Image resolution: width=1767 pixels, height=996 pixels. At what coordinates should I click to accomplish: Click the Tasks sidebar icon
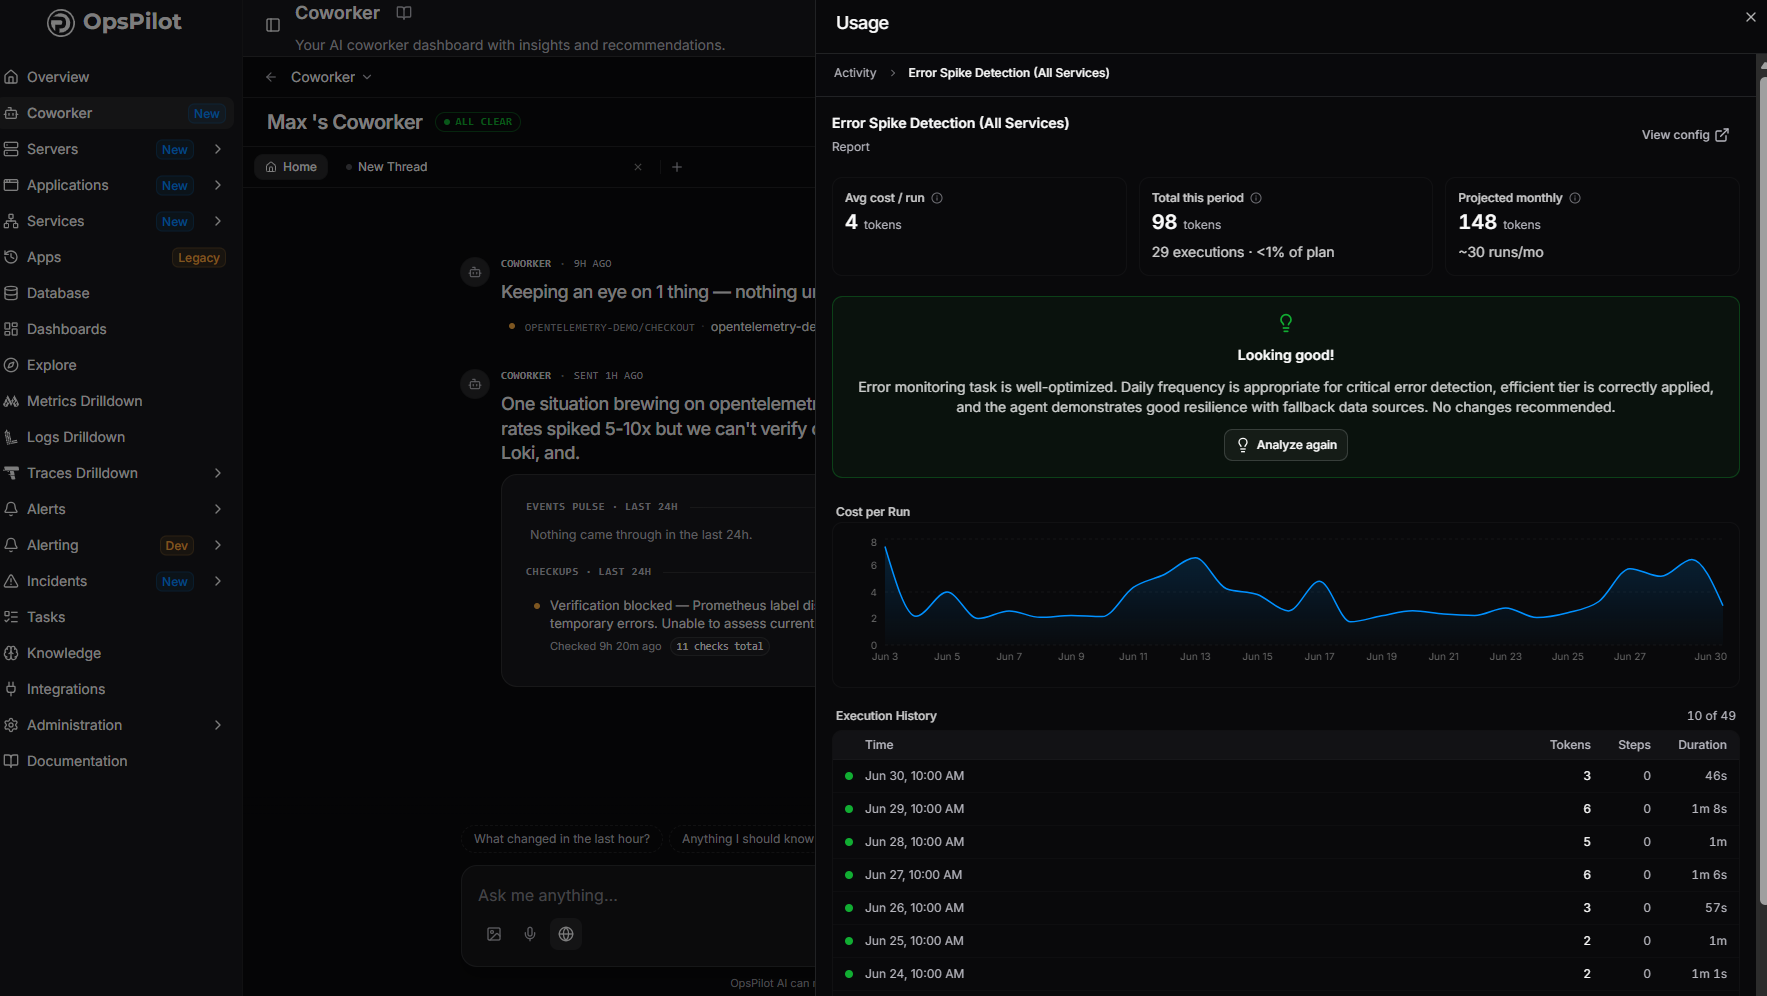tap(11, 617)
